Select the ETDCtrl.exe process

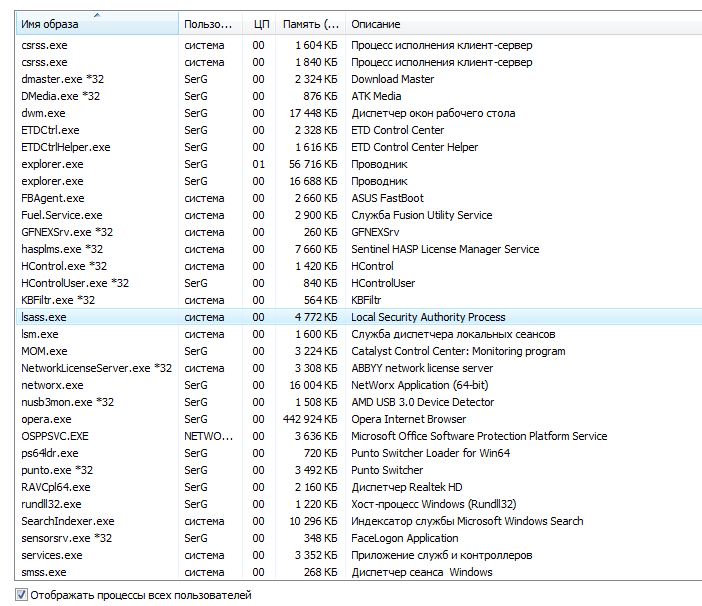pyautogui.click(x=359, y=130)
